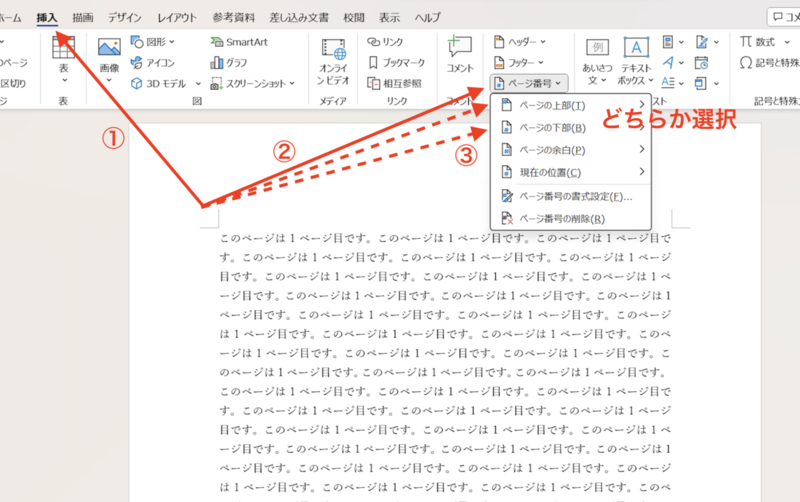Open 相互参照 cross-reference
Screen dimensions: 800x502
(x=395, y=83)
